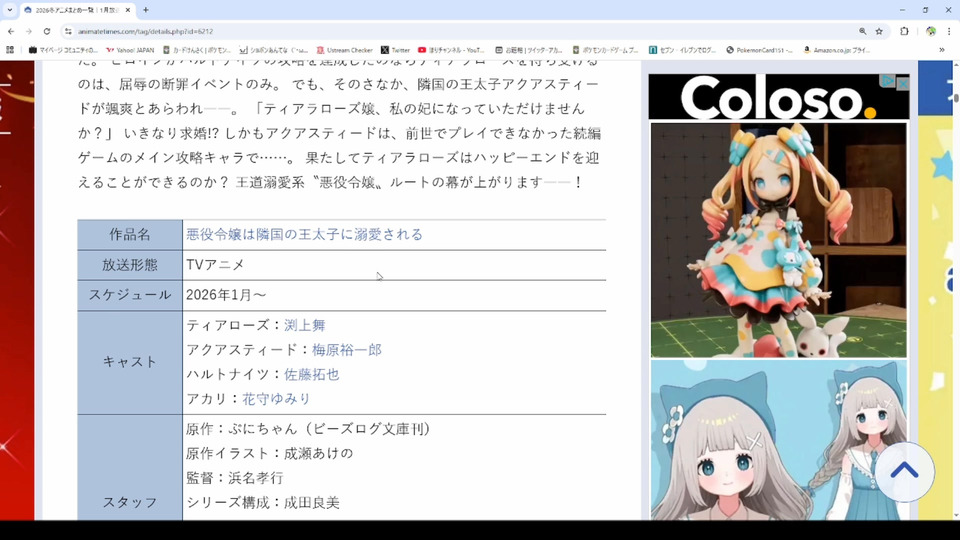Image resolution: width=960 pixels, height=540 pixels.
Task: Open the YouTube channel bookmark
Action: coord(451,50)
